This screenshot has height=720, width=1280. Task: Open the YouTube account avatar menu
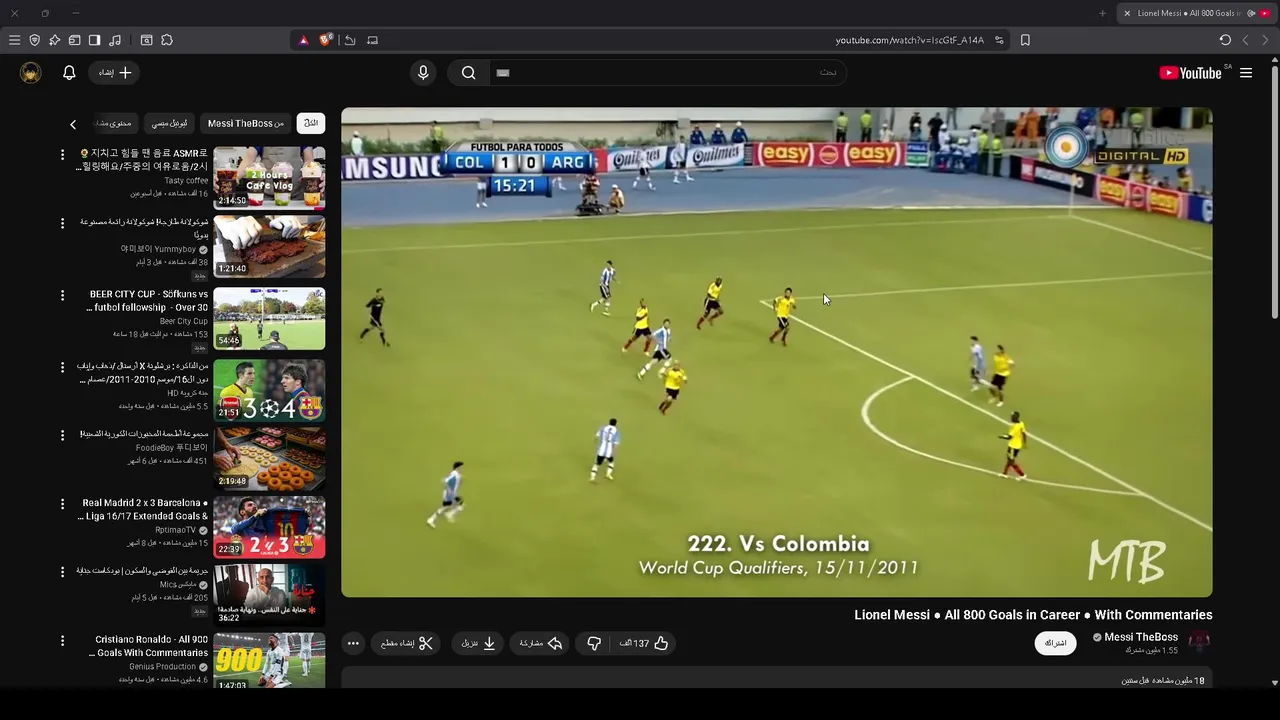[31, 72]
